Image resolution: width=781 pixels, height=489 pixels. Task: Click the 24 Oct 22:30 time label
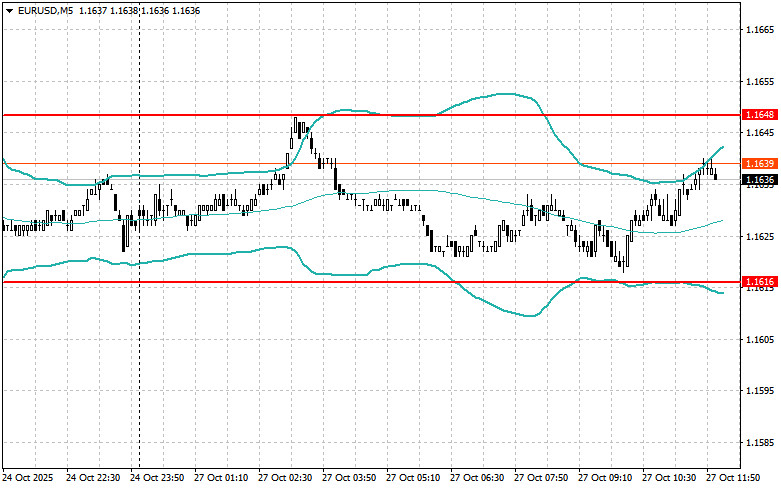(93, 478)
